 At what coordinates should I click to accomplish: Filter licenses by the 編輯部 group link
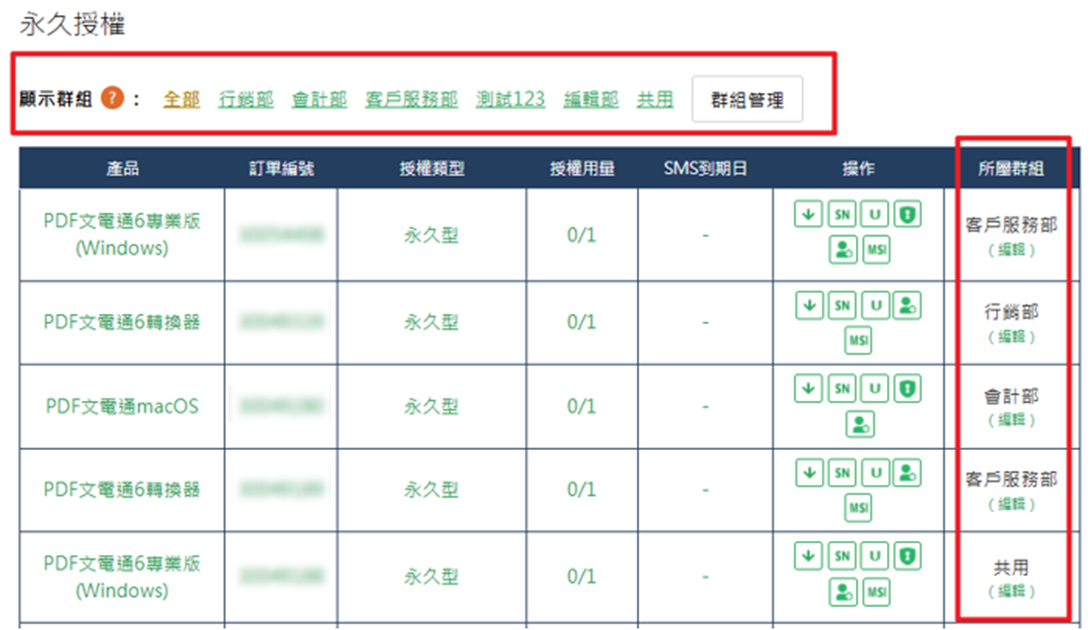click(x=591, y=100)
